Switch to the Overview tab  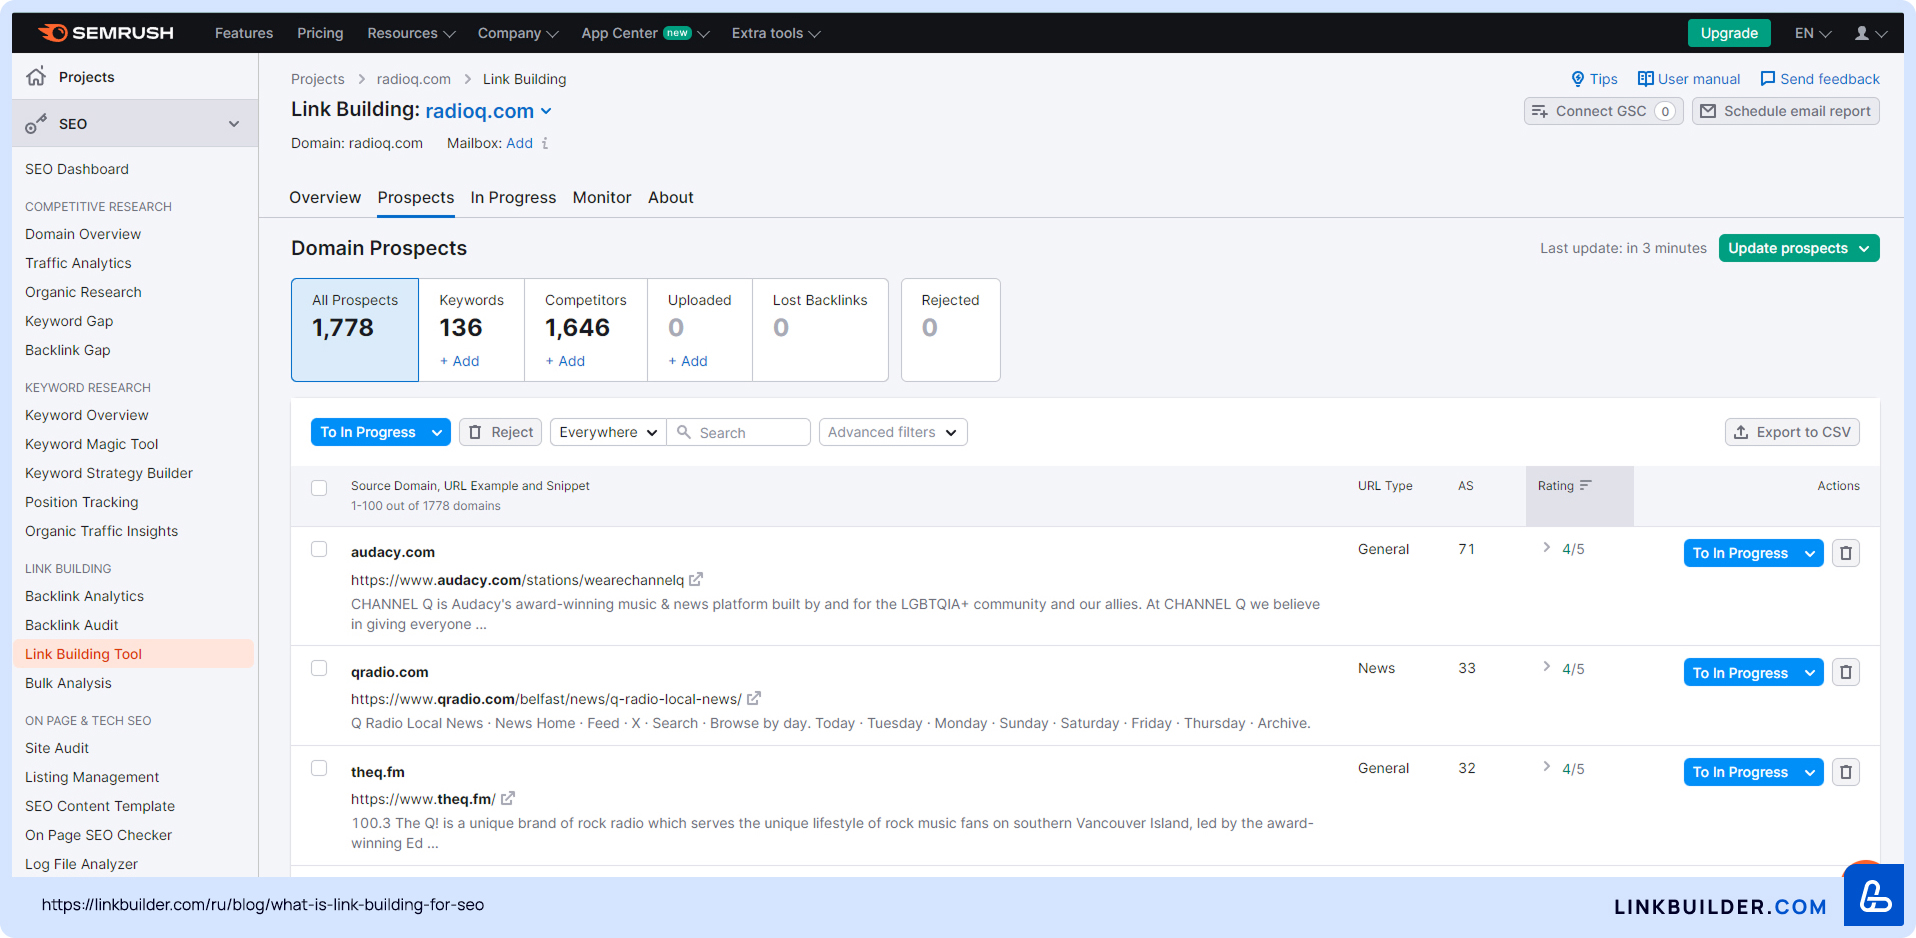click(325, 197)
